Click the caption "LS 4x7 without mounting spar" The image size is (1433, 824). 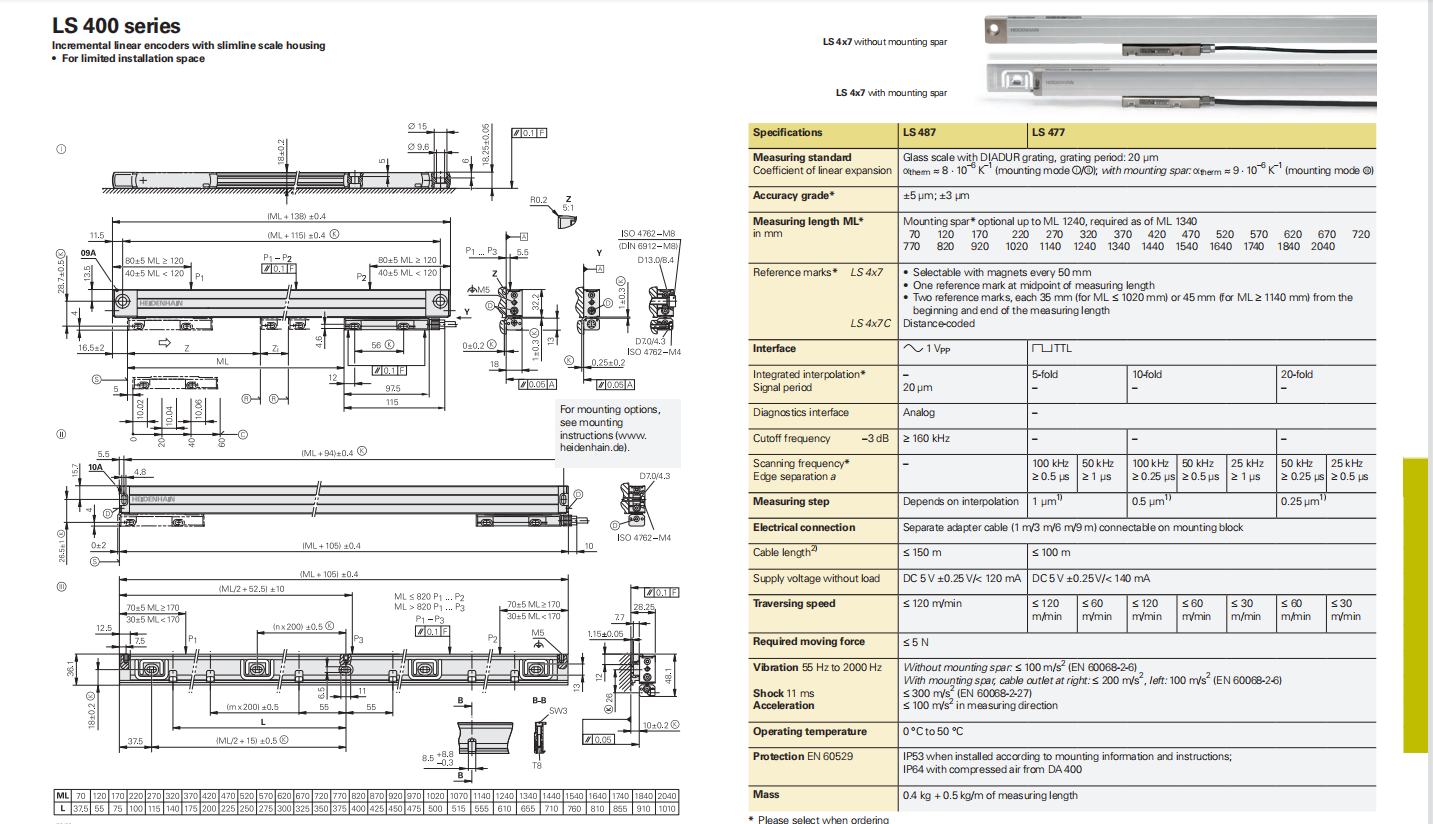pos(884,43)
